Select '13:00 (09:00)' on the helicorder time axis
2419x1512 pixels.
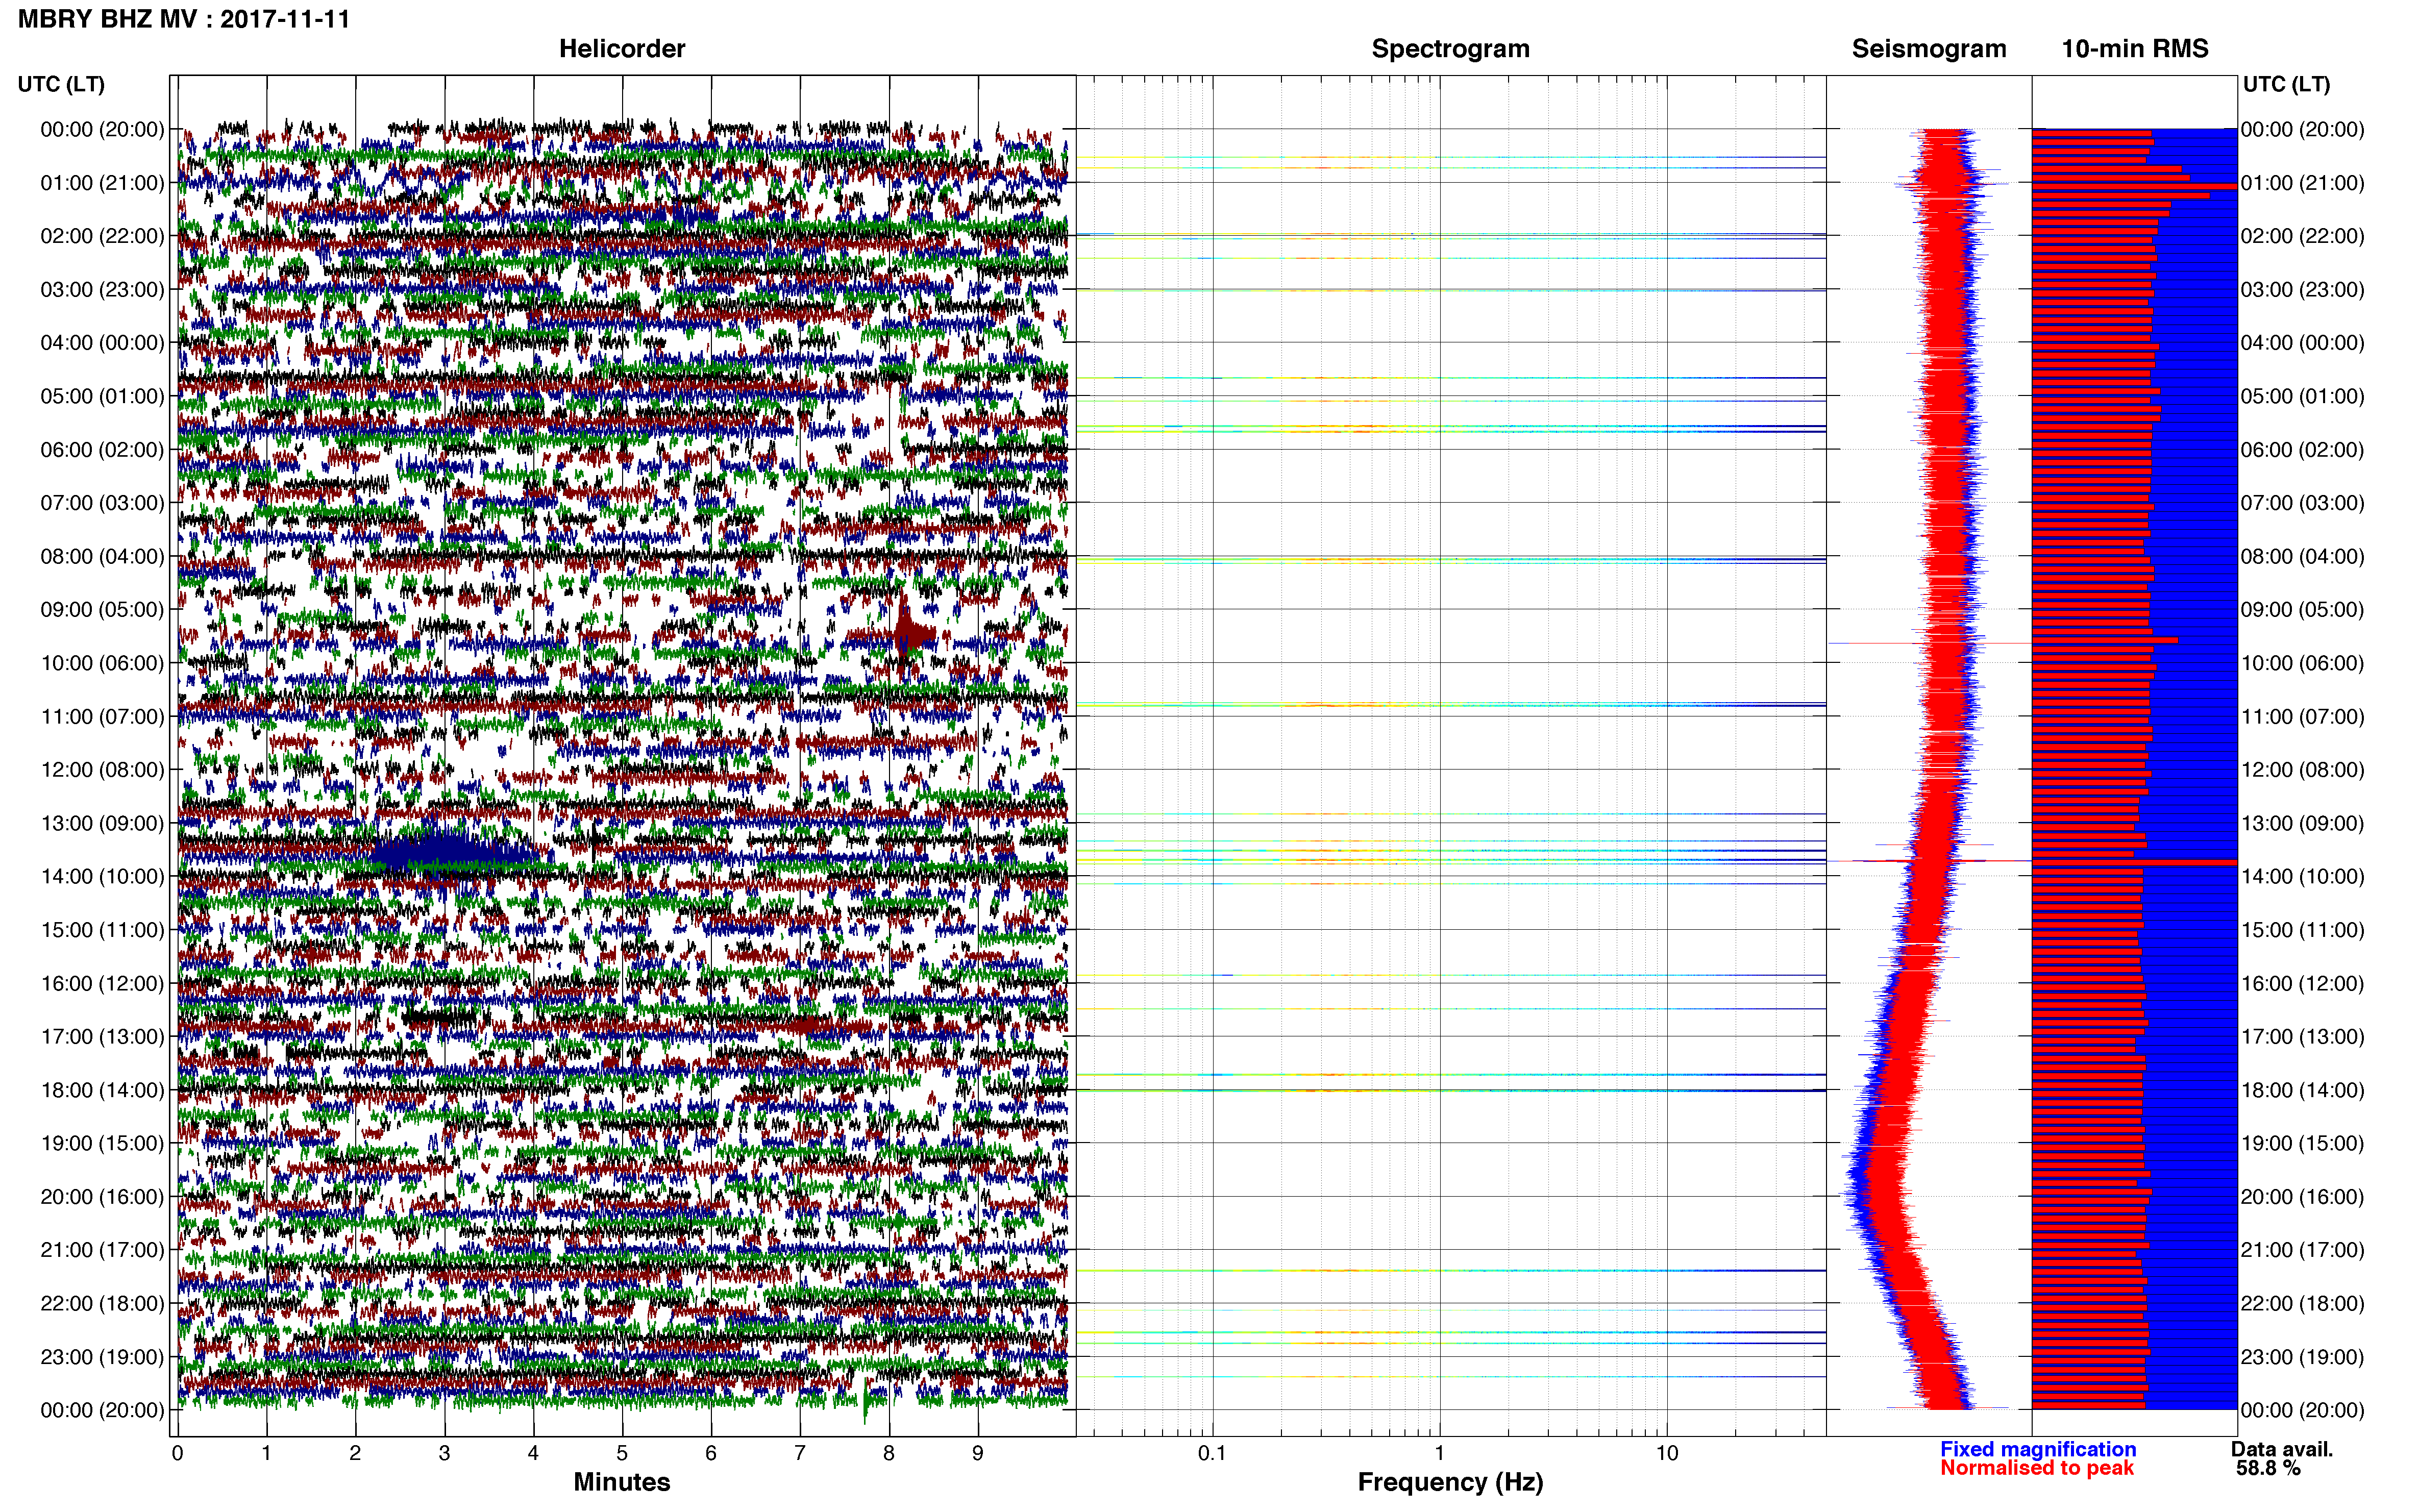point(102,823)
